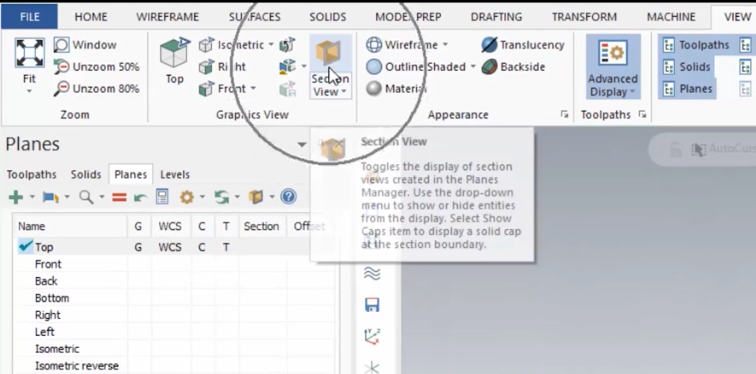Image resolution: width=756 pixels, height=374 pixels.
Task: Click the save disk icon in side toolbar
Action: 372,305
